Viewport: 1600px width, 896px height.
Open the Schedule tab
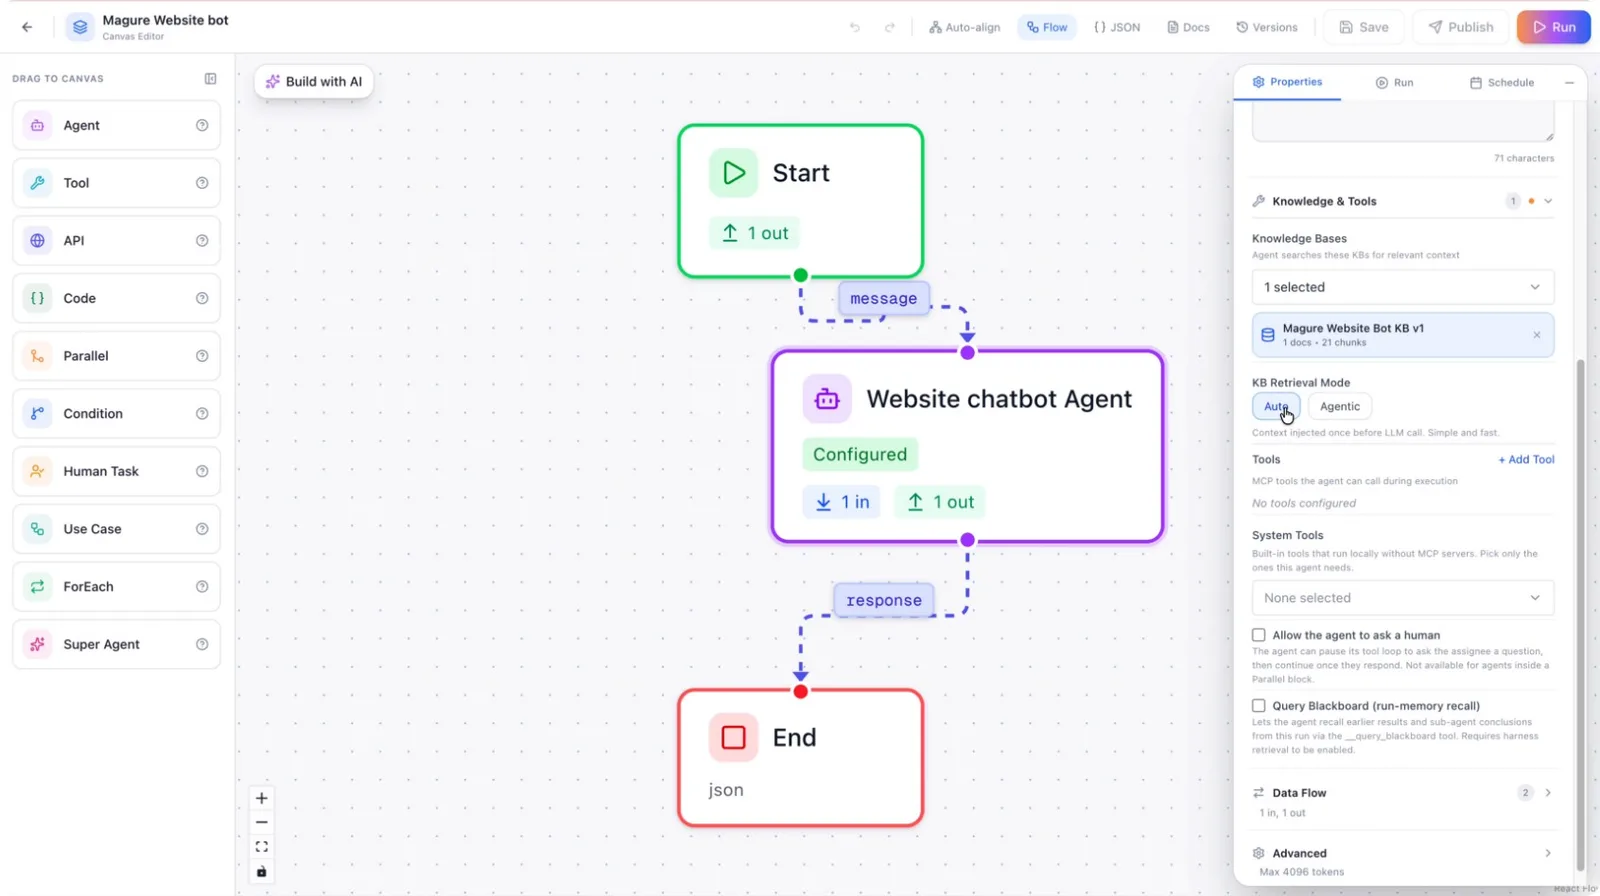pos(1501,82)
